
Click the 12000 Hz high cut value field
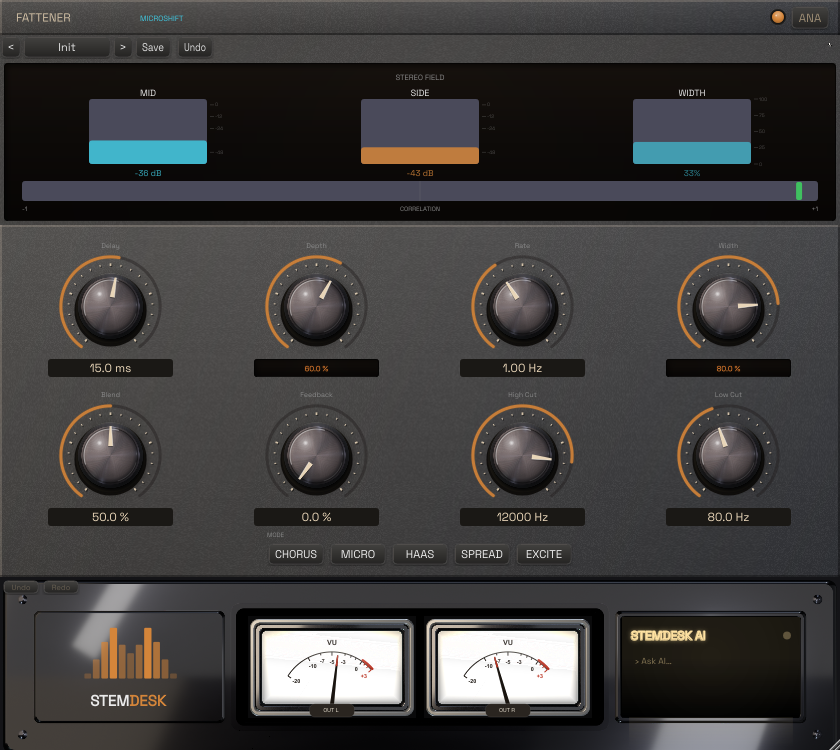click(x=522, y=517)
